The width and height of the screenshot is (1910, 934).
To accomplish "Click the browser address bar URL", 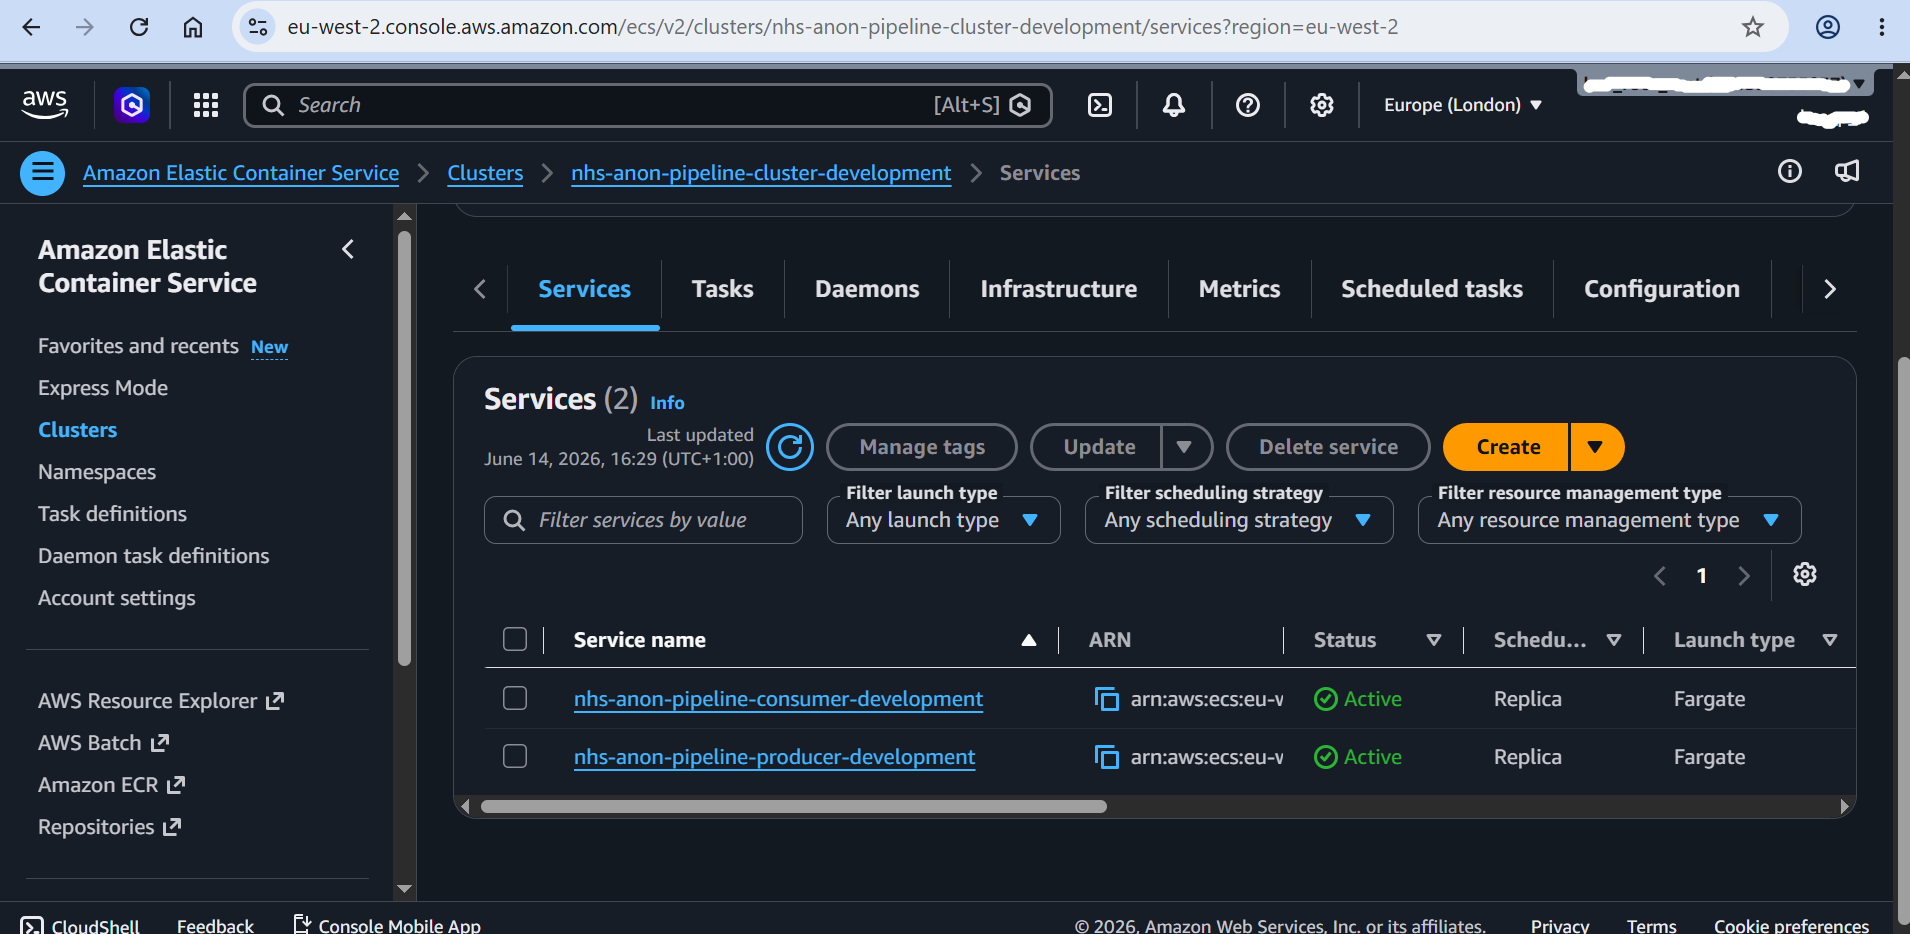I will point(842,27).
